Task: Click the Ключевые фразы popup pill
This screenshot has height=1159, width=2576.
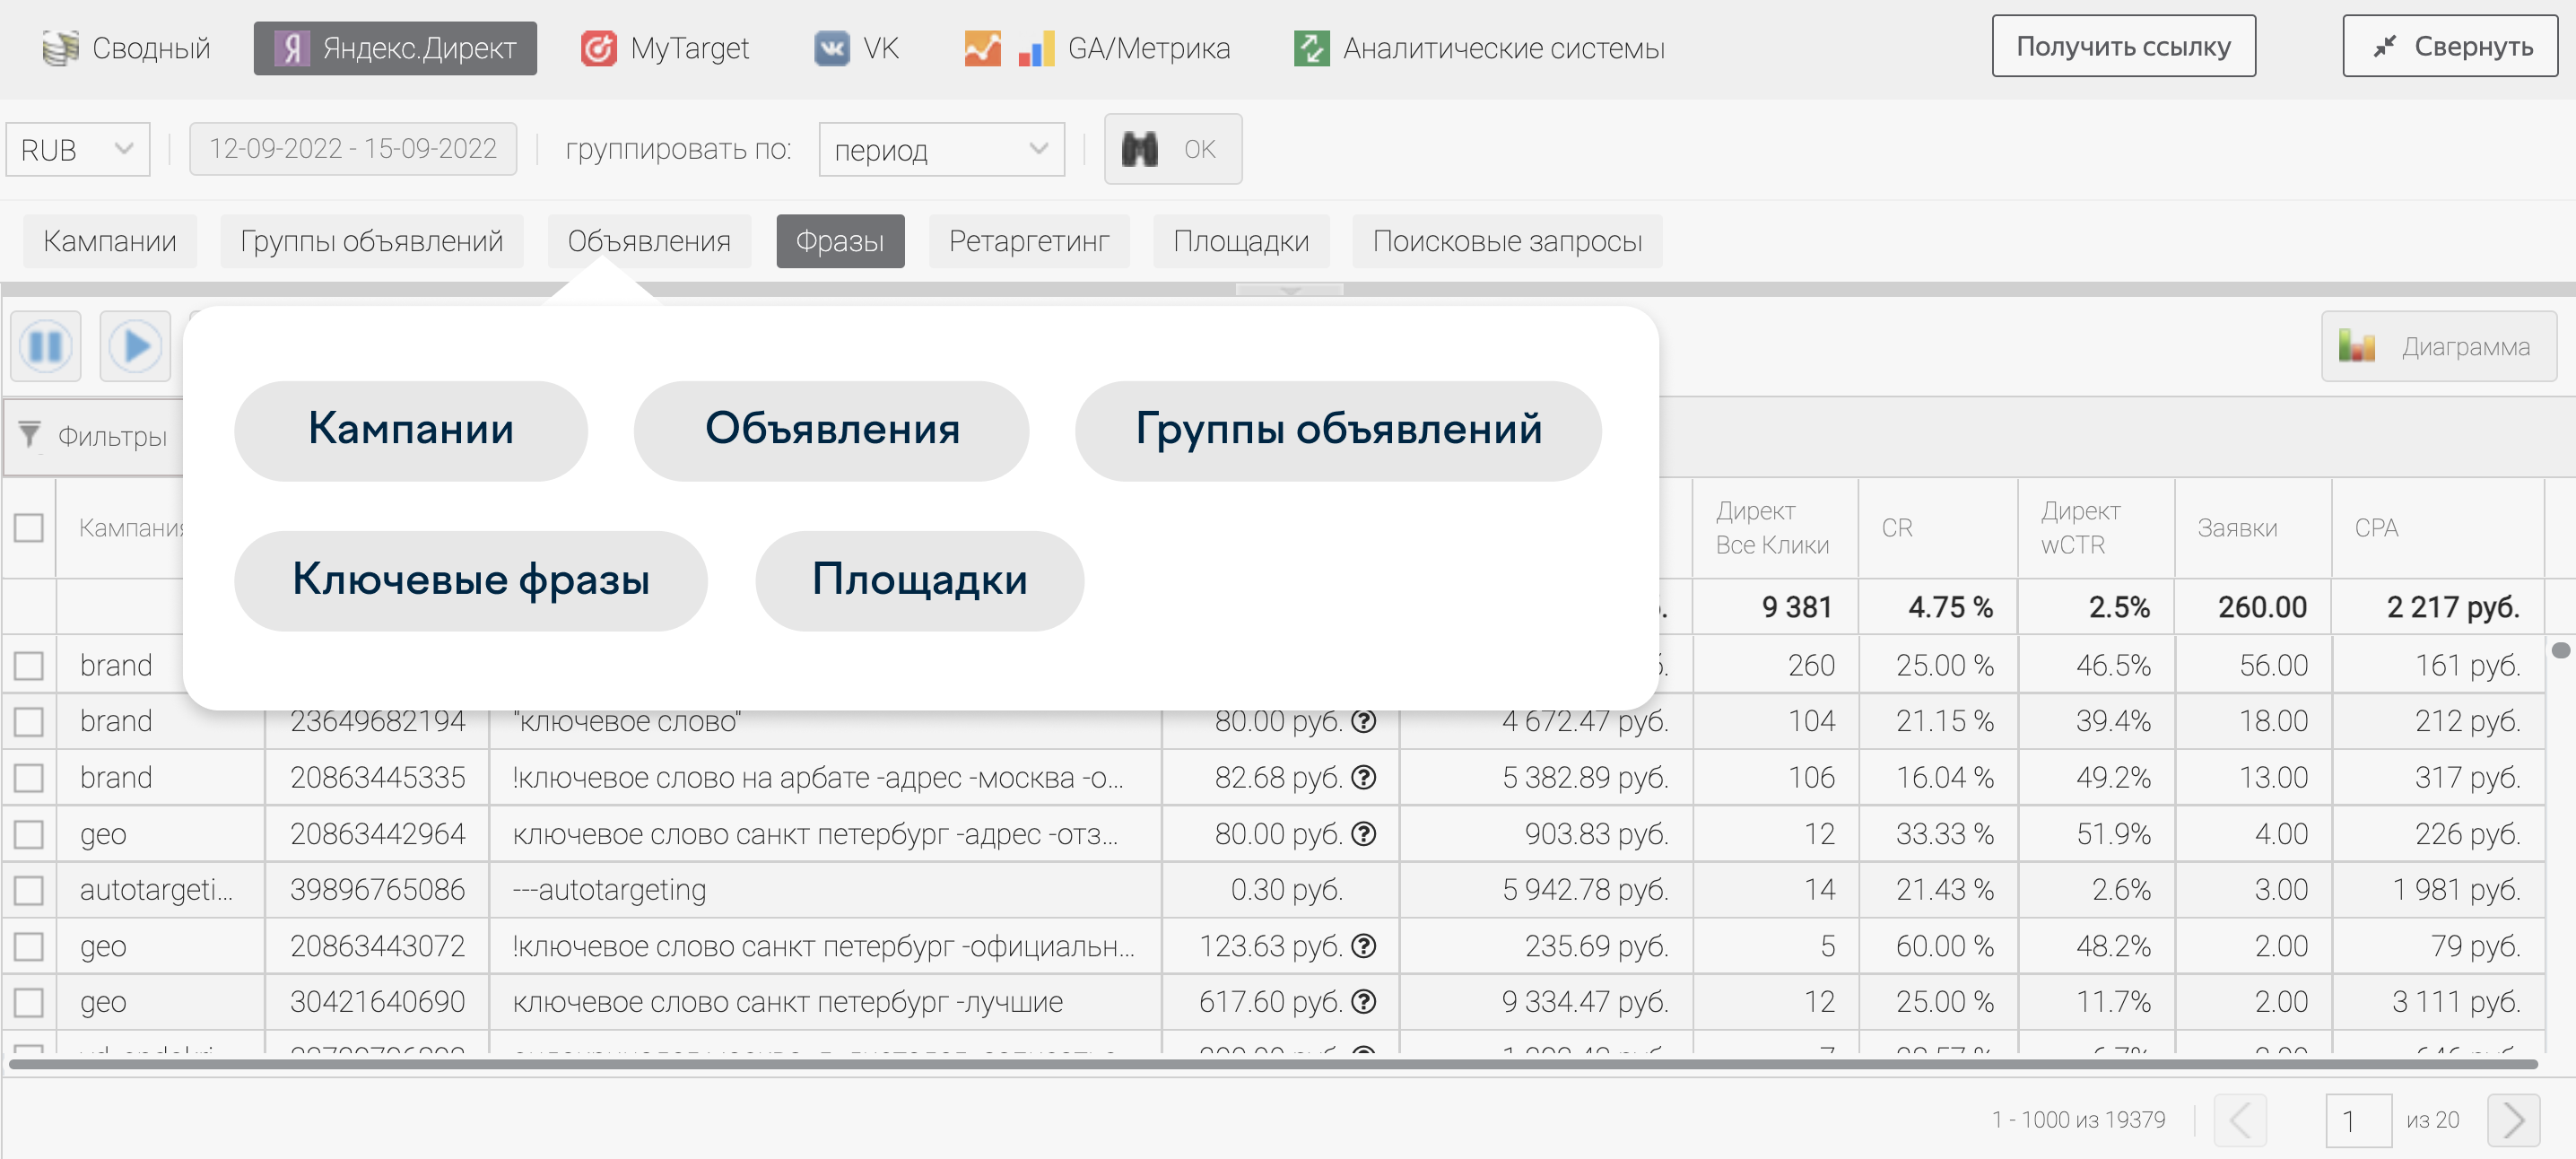Action: [471, 581]
